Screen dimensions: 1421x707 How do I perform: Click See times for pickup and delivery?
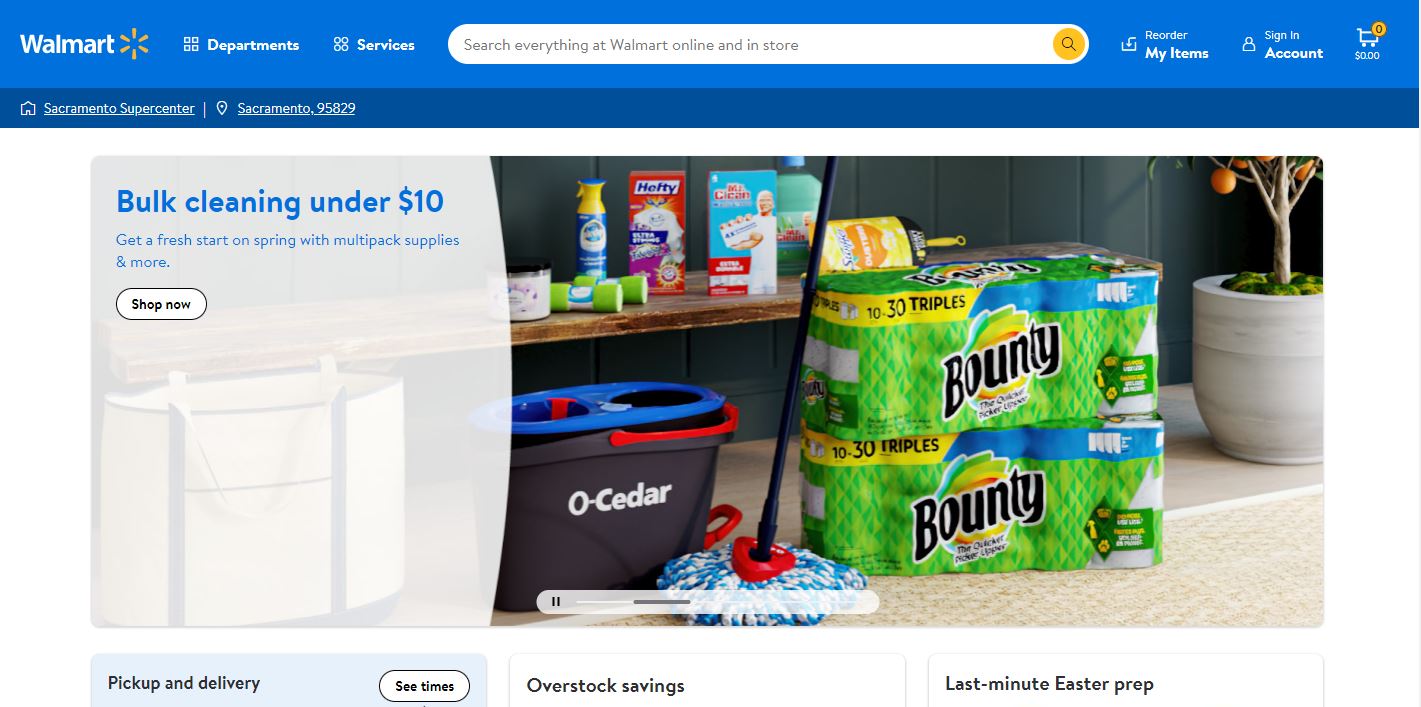click(x=424, y=686)
